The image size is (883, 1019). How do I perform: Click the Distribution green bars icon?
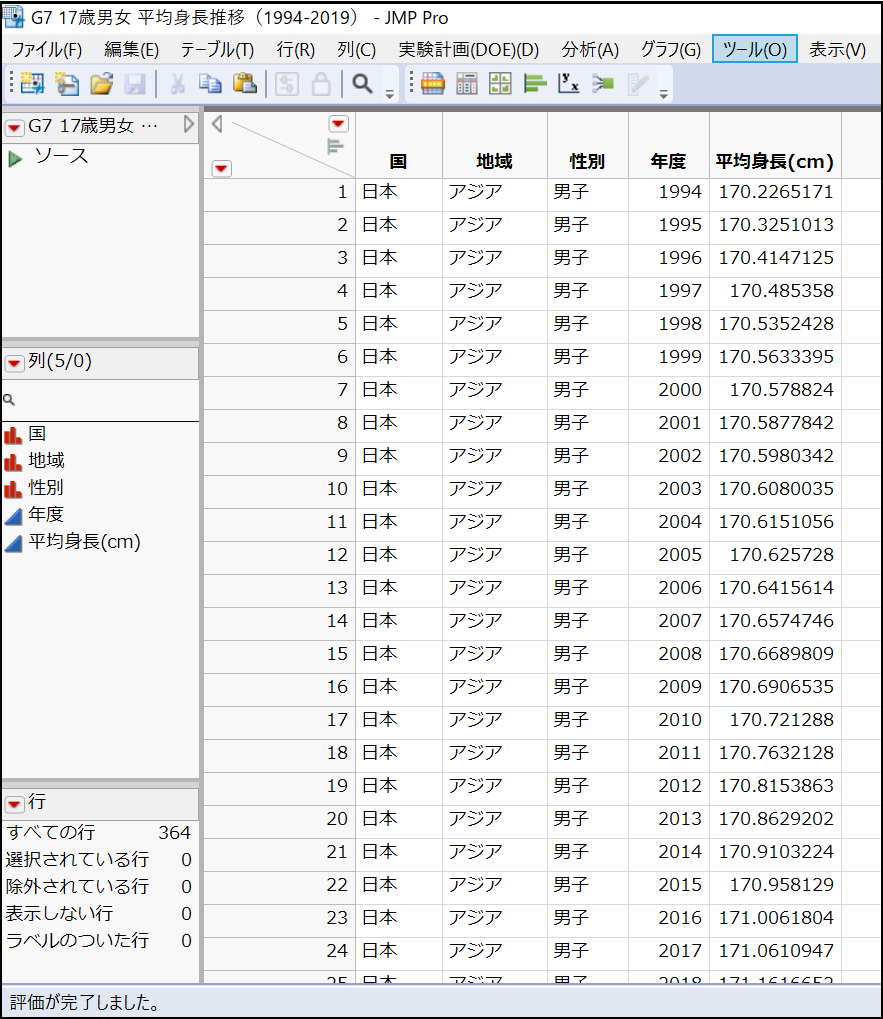click(535, 84)
